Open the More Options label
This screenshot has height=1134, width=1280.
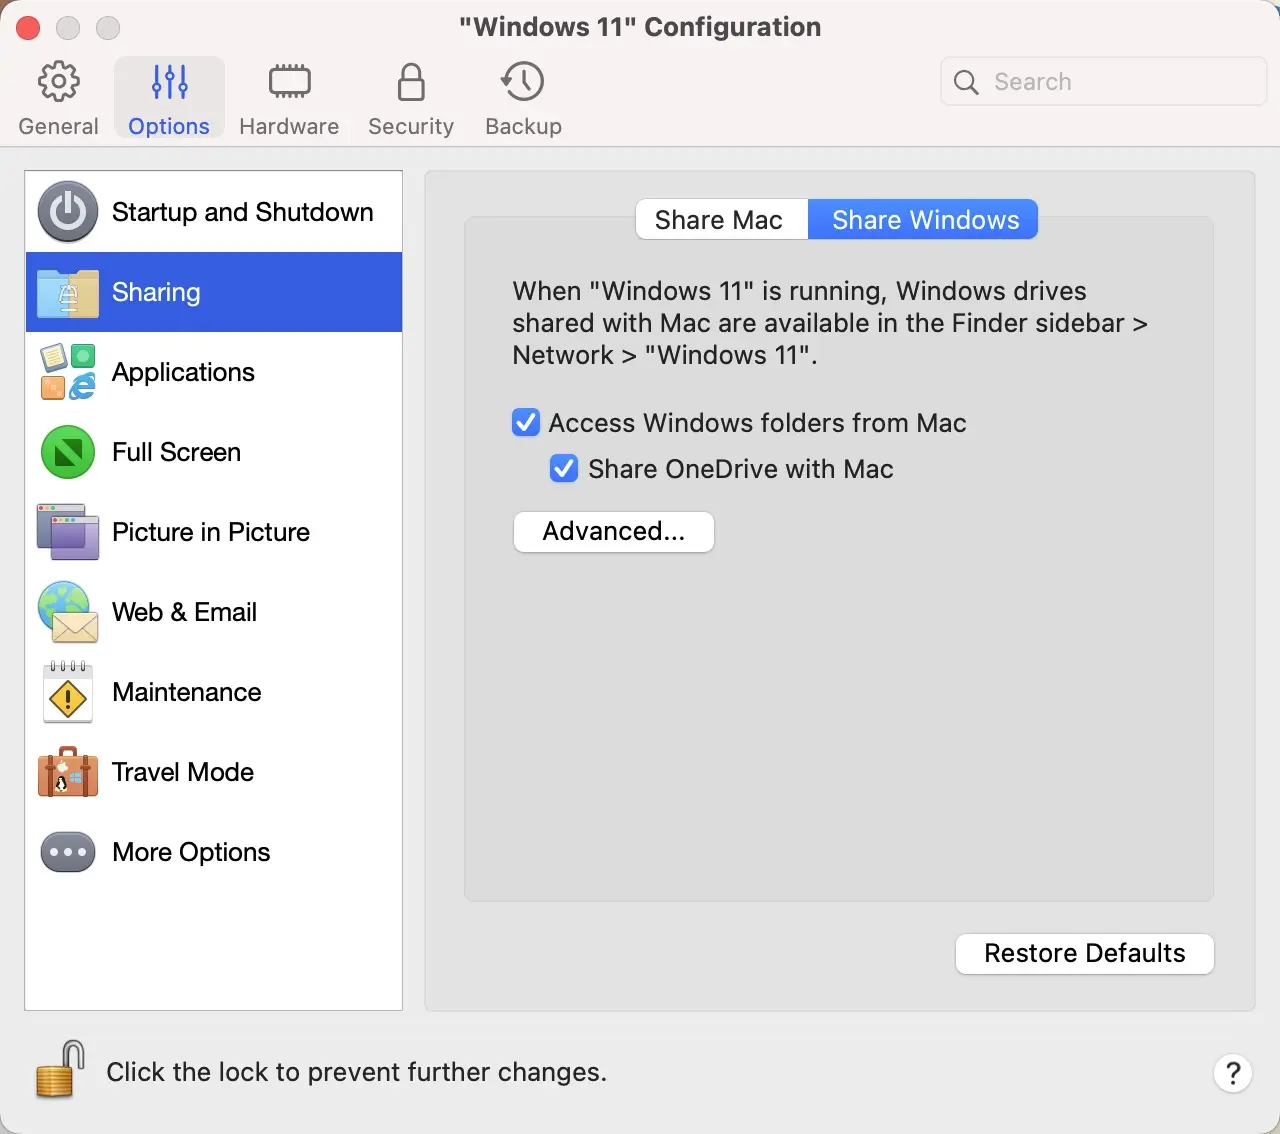191,852
